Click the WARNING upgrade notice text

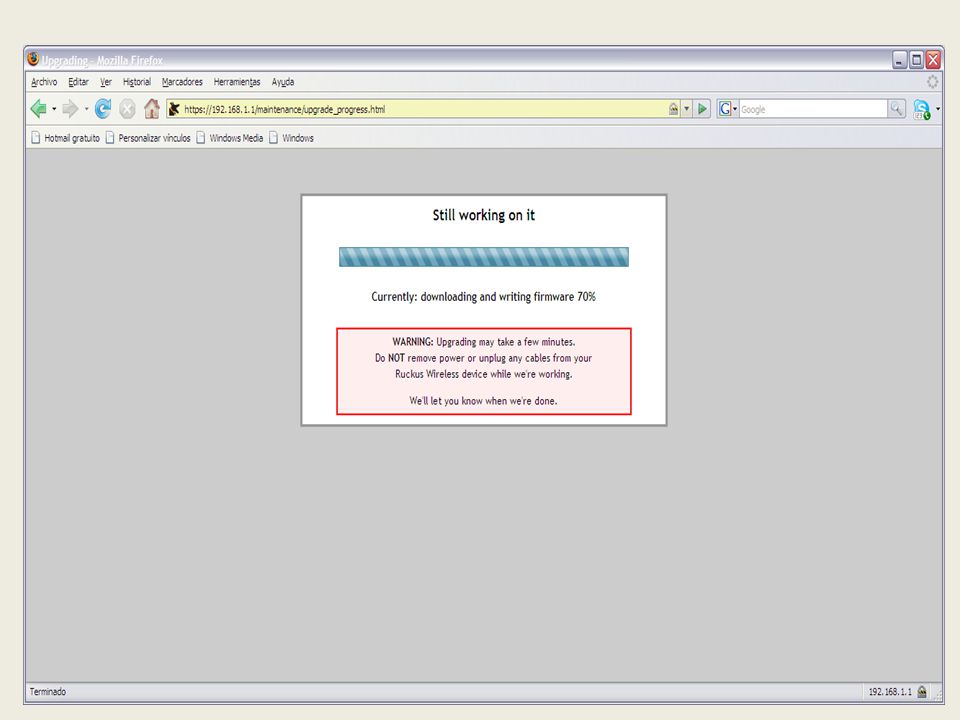tap(484, 358)
